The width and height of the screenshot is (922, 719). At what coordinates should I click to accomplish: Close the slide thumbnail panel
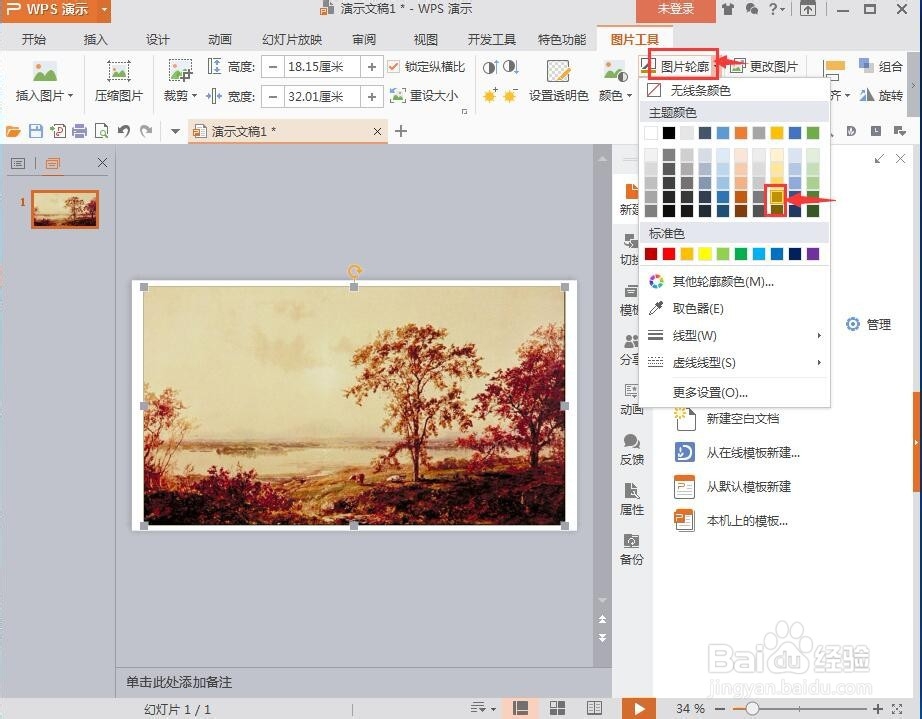102,162
